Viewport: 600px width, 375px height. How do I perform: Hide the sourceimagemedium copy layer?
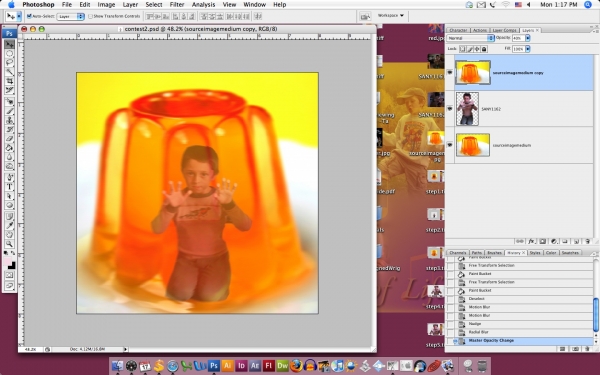point(450,72)
